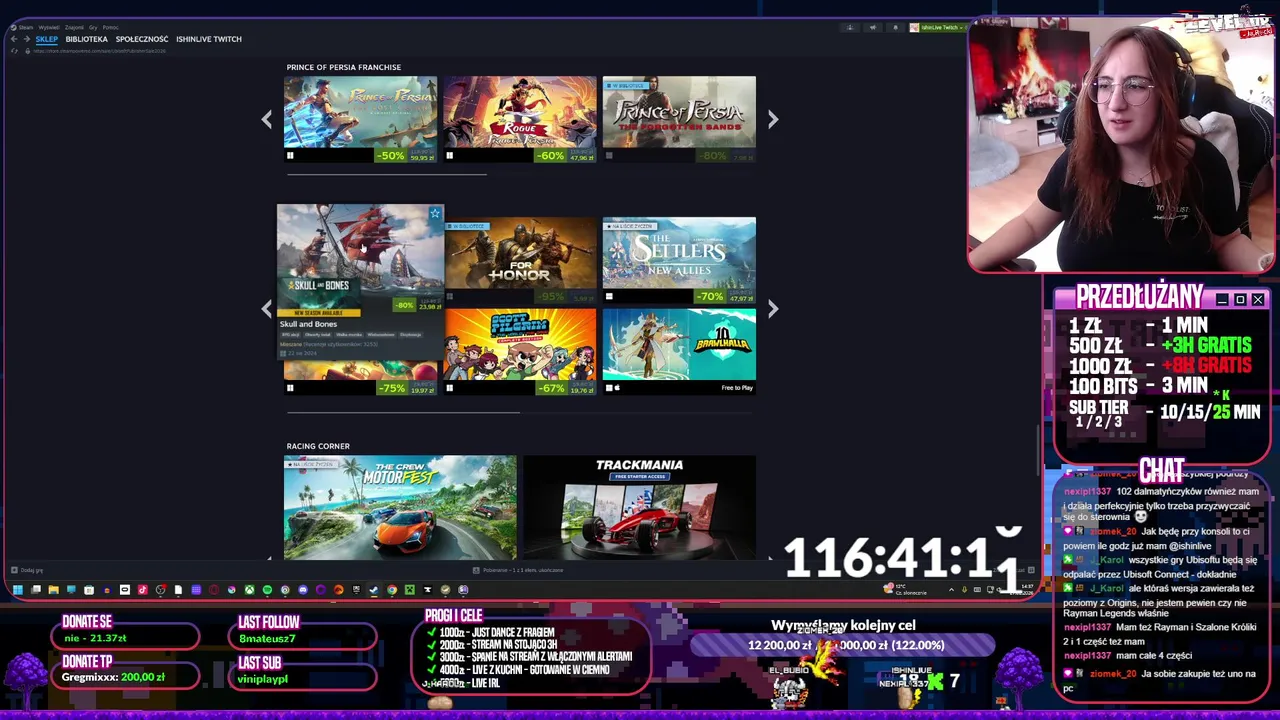
Task: Open the Pomoc menu
Action: pyautogui.click(x=110, y=28)
